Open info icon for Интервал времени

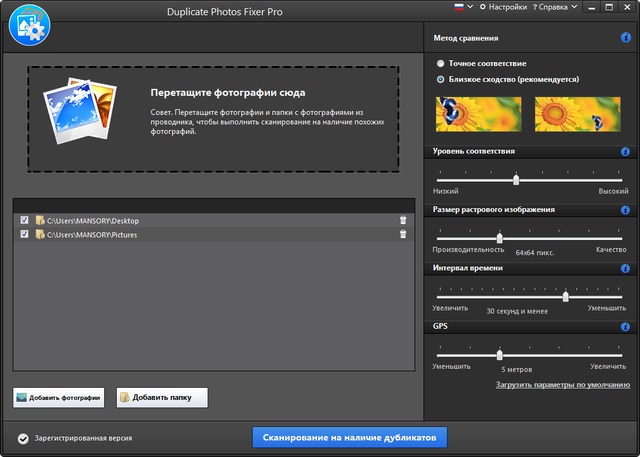tap(625, 268)
